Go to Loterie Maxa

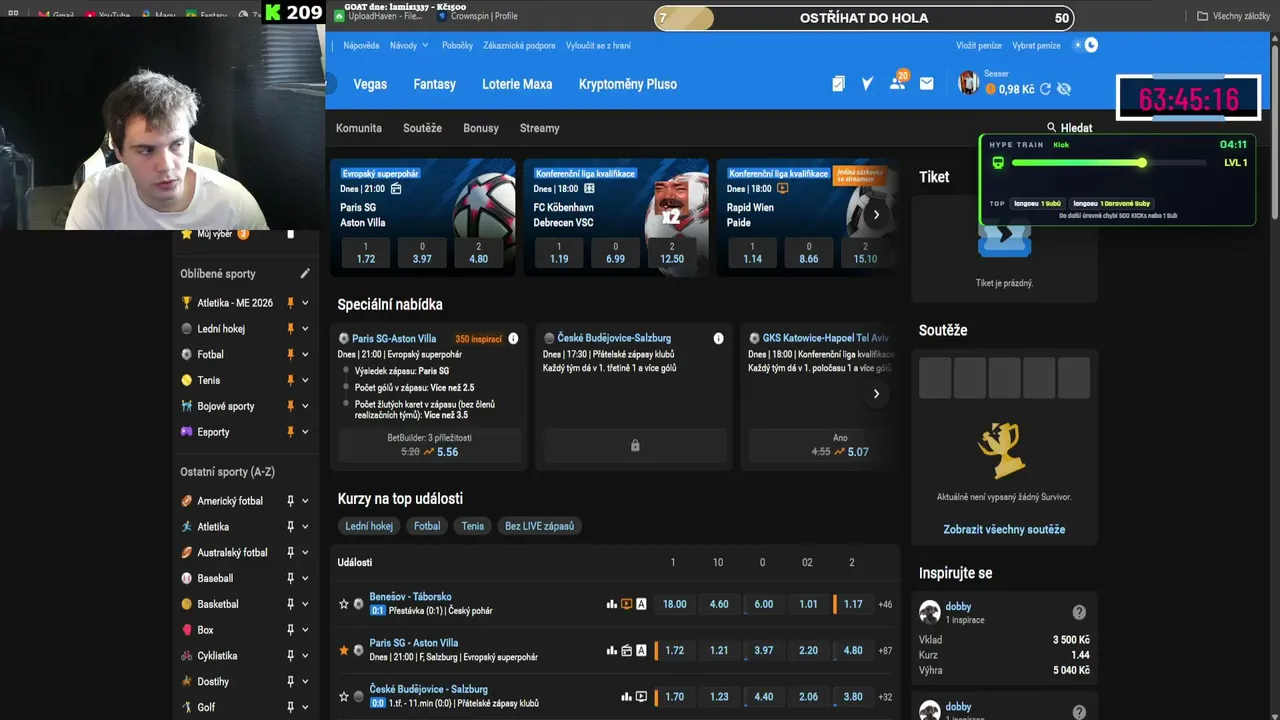click(517, 84)
